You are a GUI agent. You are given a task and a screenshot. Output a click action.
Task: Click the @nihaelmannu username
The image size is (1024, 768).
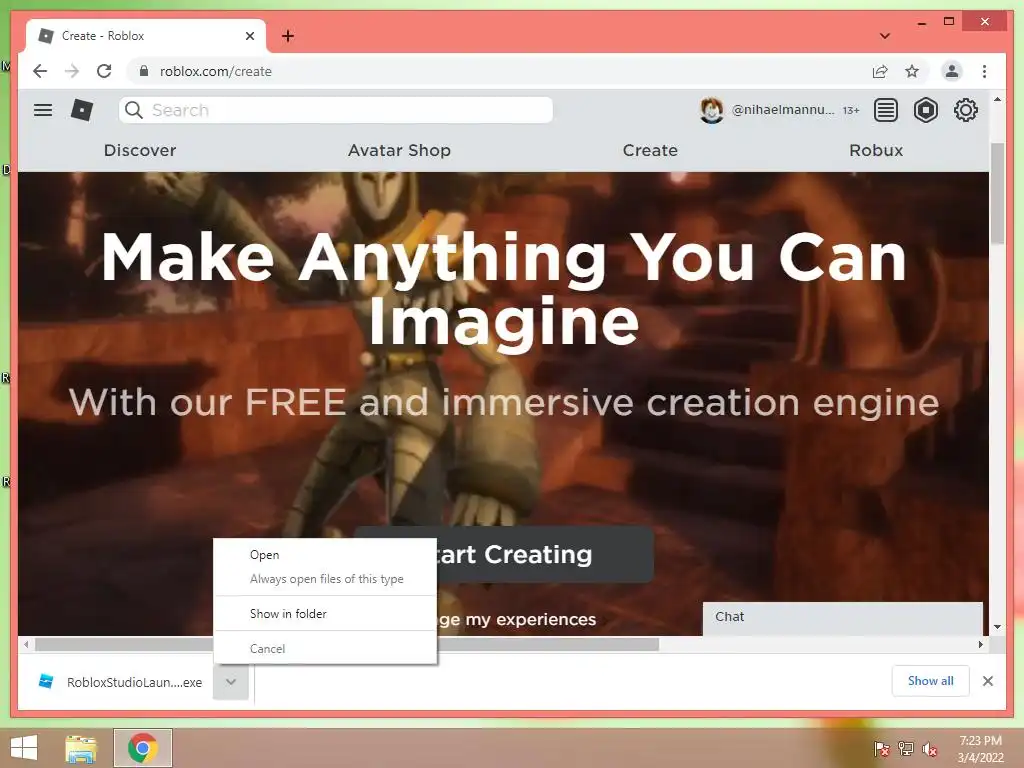coord(783,110)
